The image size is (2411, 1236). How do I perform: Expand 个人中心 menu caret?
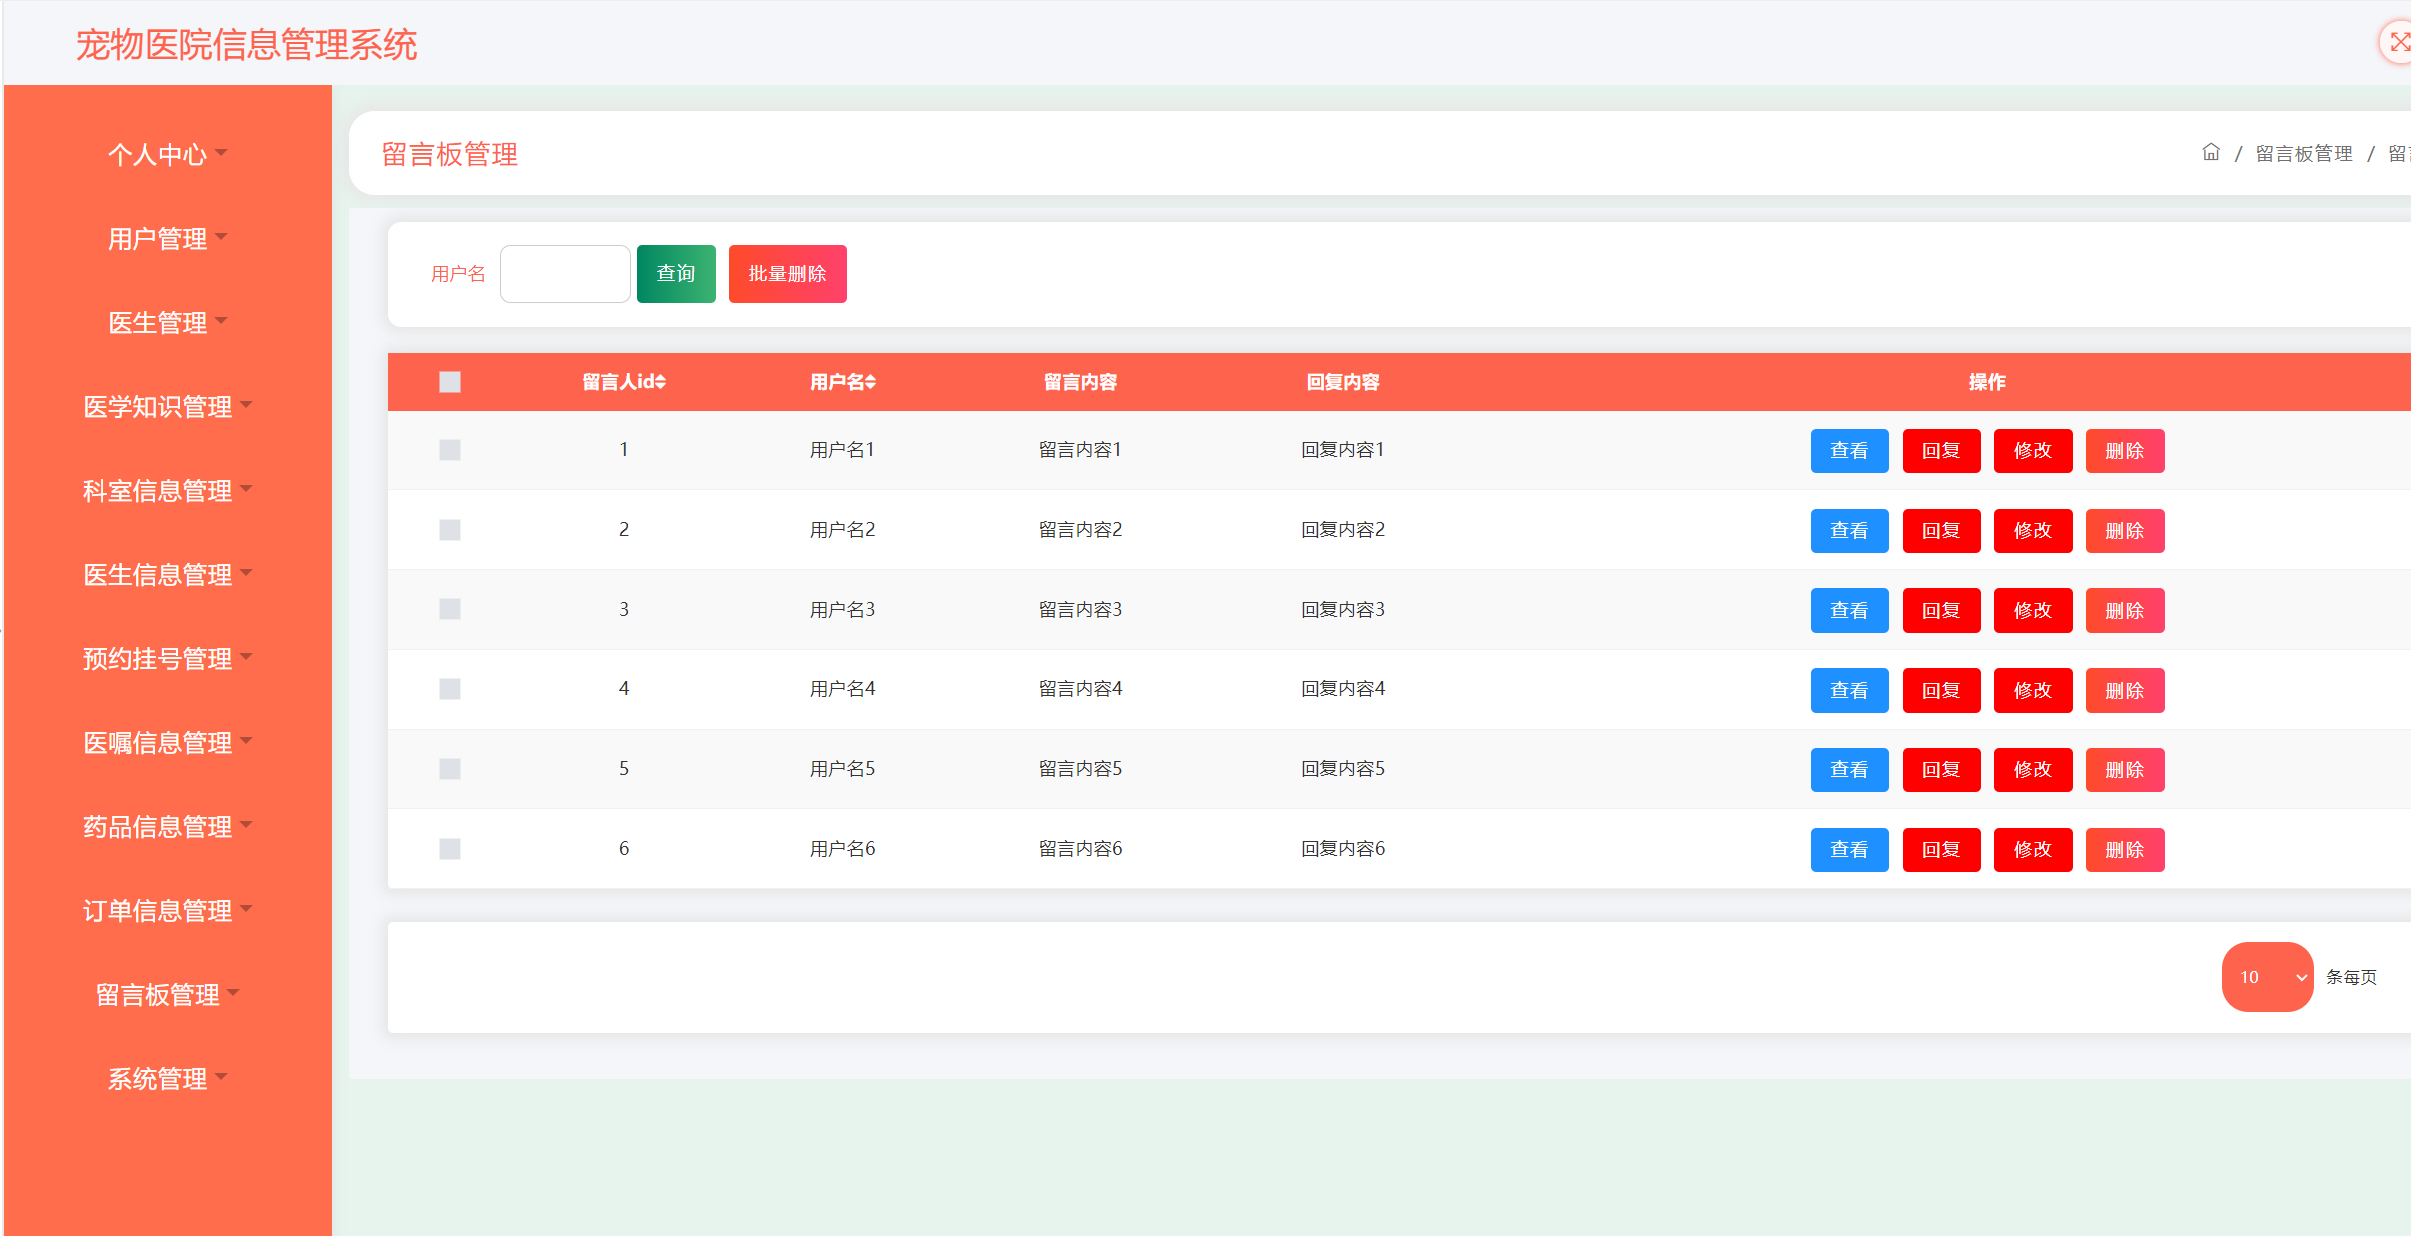coord(221,153)
